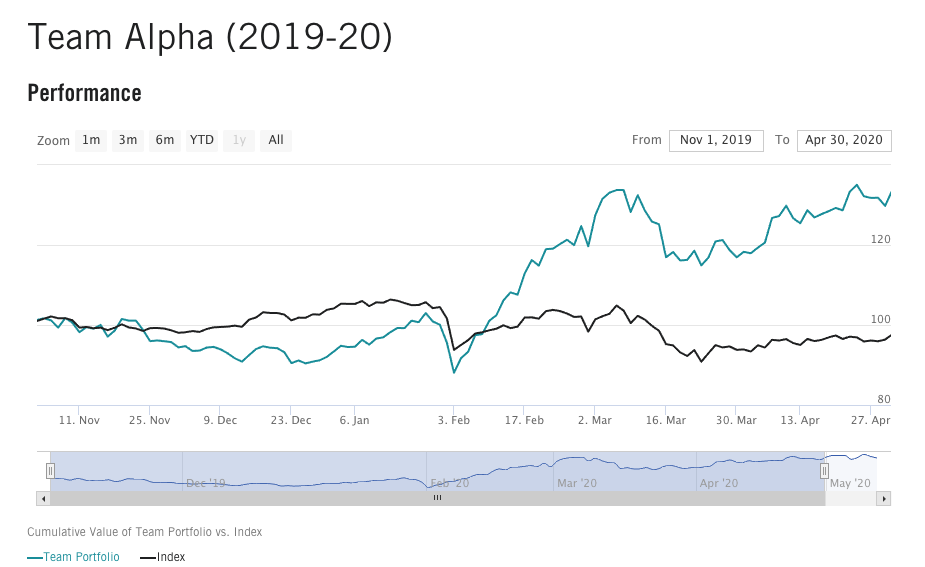Click the scrollbar left arrow

pyautogui.click(x=43, y=497)
